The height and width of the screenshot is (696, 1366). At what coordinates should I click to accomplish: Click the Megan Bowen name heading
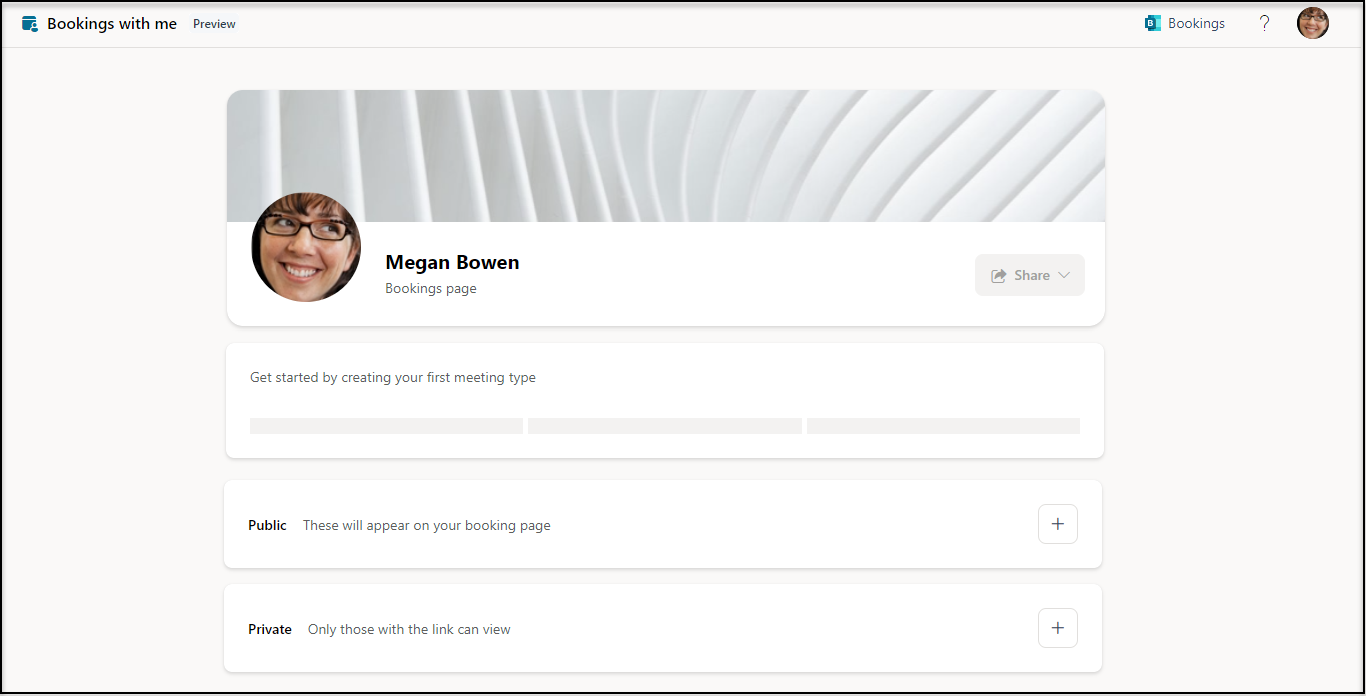(x=452, y=263)
